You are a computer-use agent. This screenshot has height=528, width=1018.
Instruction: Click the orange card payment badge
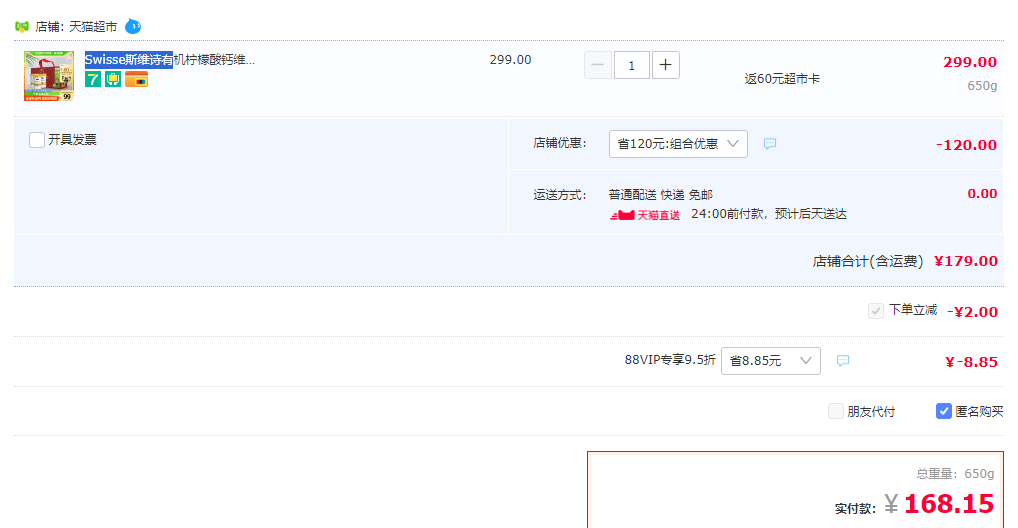[136, 79]
